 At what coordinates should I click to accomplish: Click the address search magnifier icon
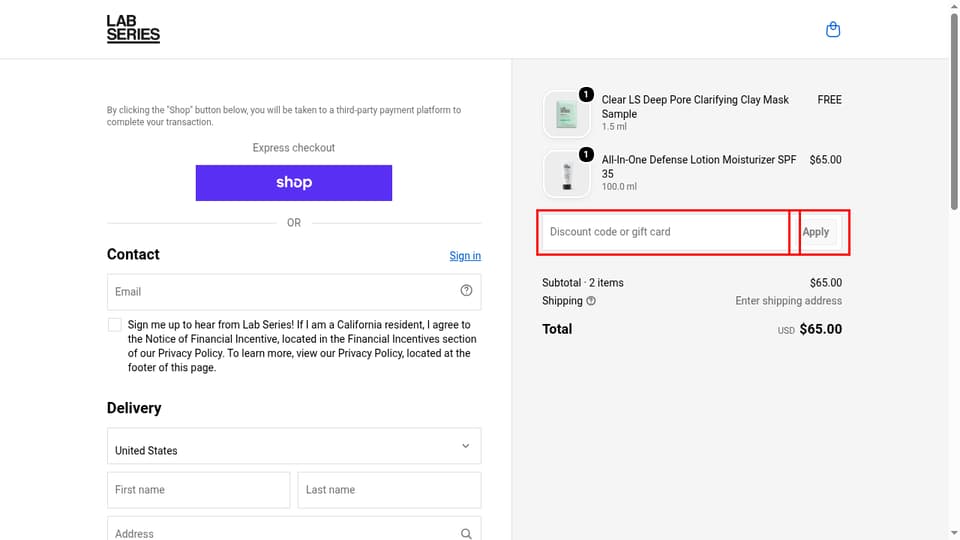click(x=467, y=534)
